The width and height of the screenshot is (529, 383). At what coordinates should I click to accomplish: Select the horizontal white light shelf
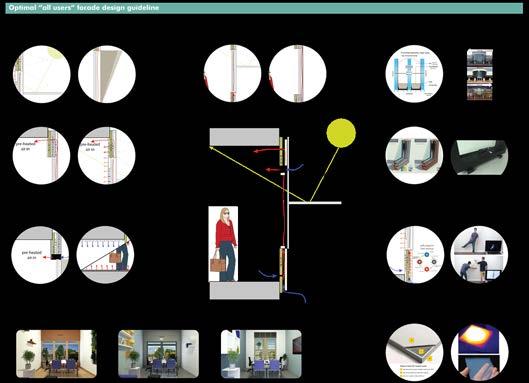coord(315,202)
